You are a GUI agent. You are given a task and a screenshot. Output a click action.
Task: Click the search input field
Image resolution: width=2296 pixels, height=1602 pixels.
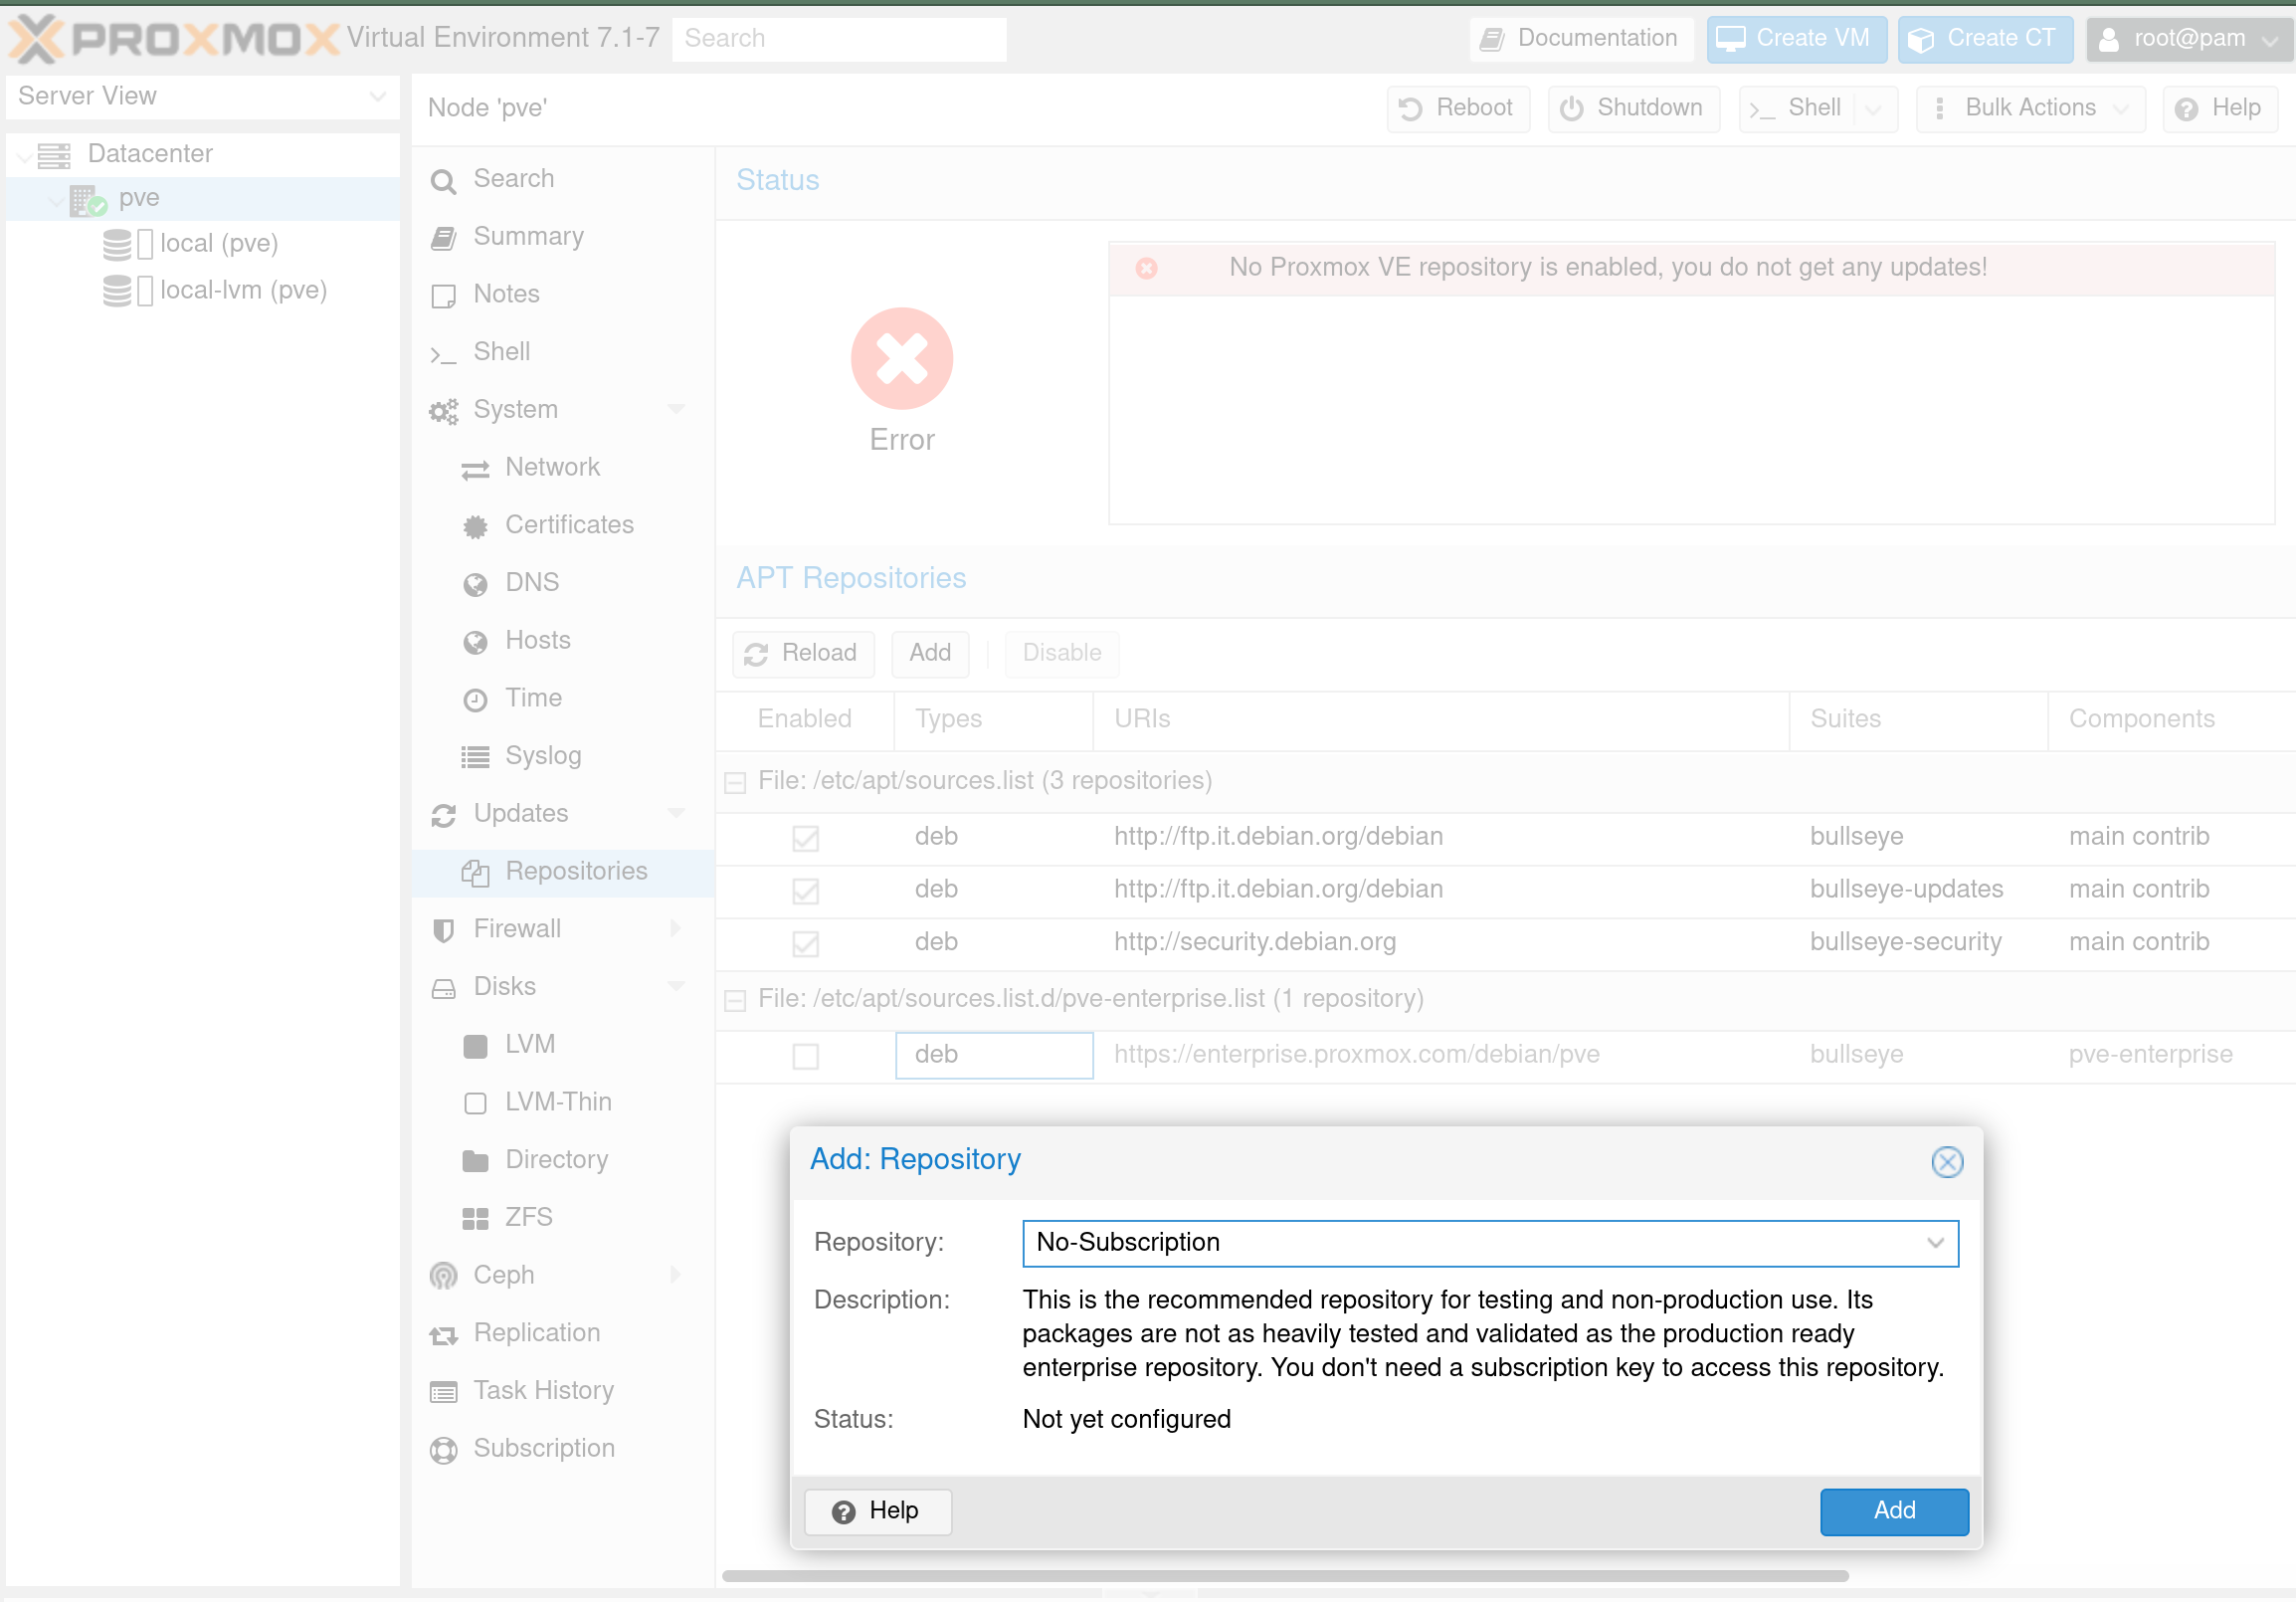point(840,39)
